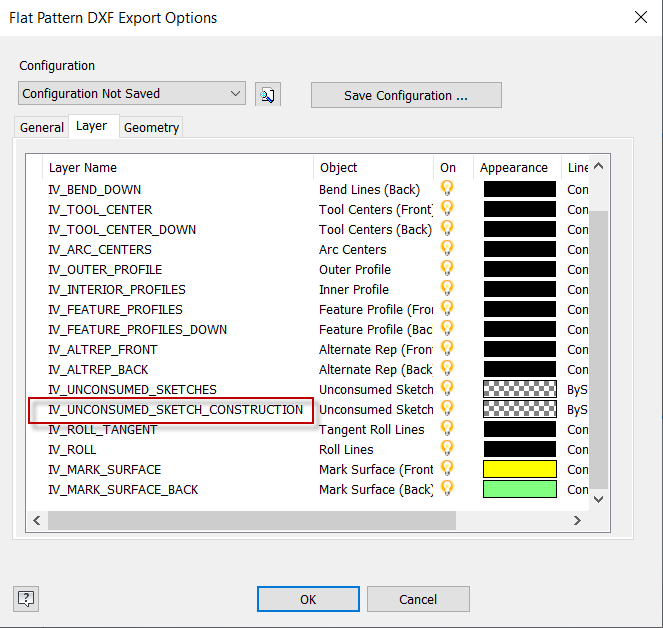The width and height of the screenshot is (663, 628).
Task: Click the Layer Name column header
Action: [x=178, y=167]
